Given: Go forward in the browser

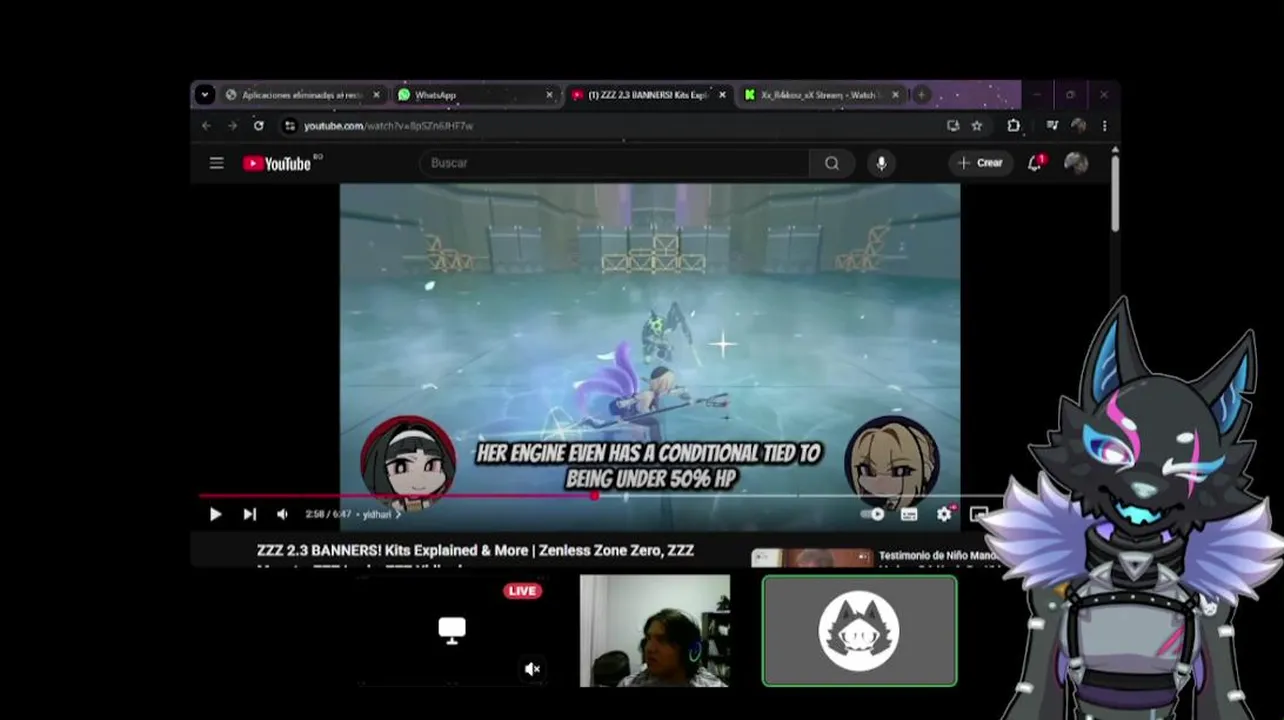Looking at the screenshot, I should tap(232, 126).
